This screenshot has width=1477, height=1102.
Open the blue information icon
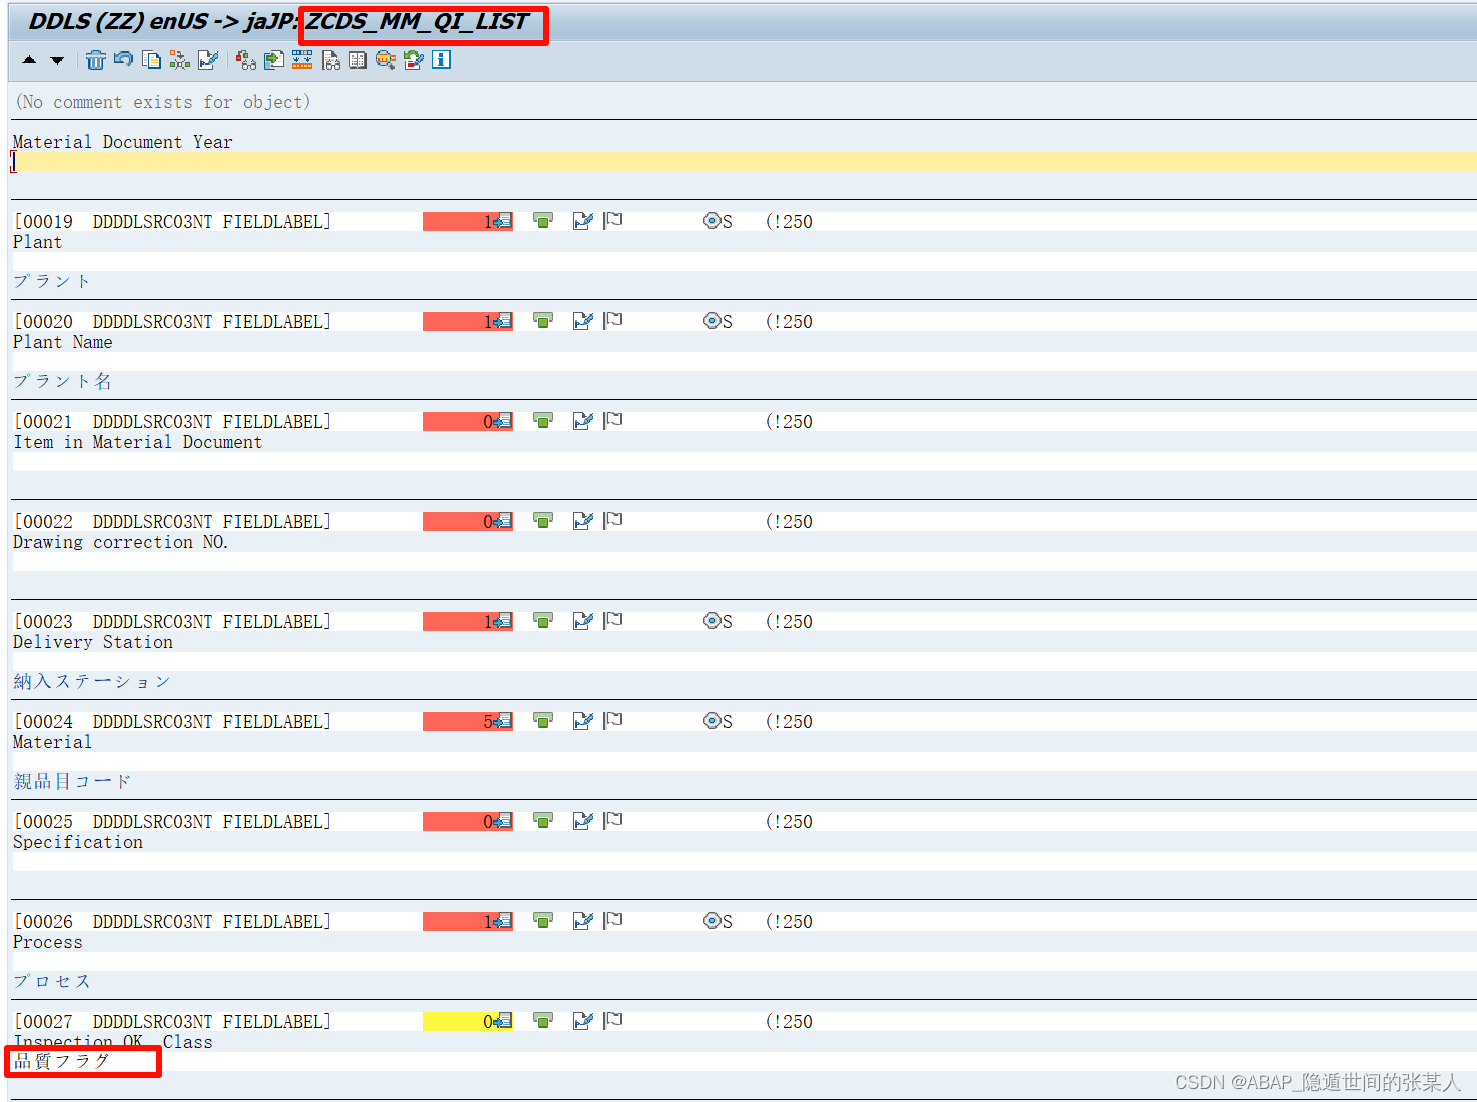click(x=441, y=60)
